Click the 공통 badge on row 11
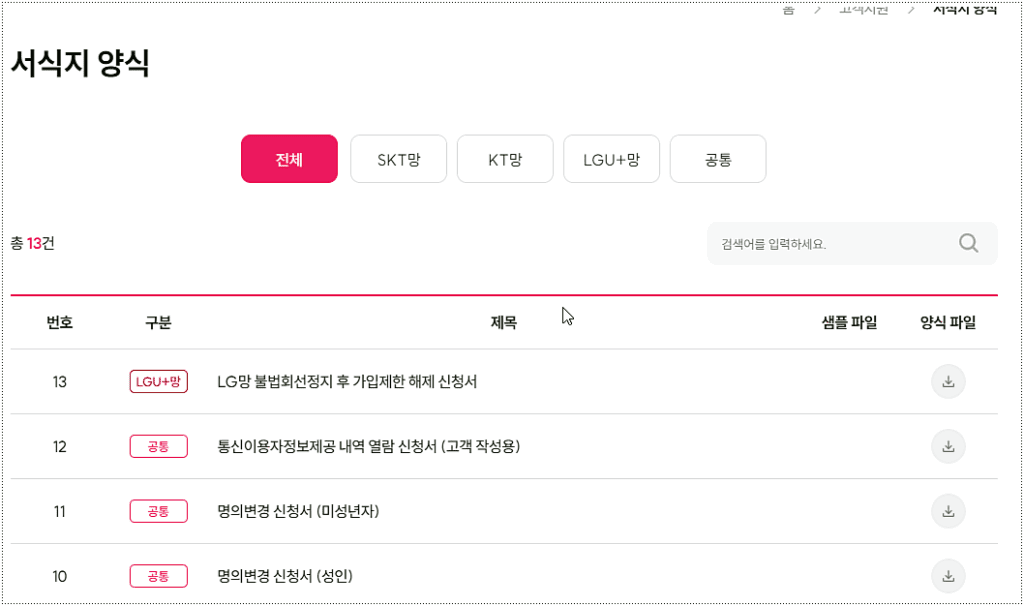Image resolution: width=1024 pixels, height=606 pixels. (158, 511)
